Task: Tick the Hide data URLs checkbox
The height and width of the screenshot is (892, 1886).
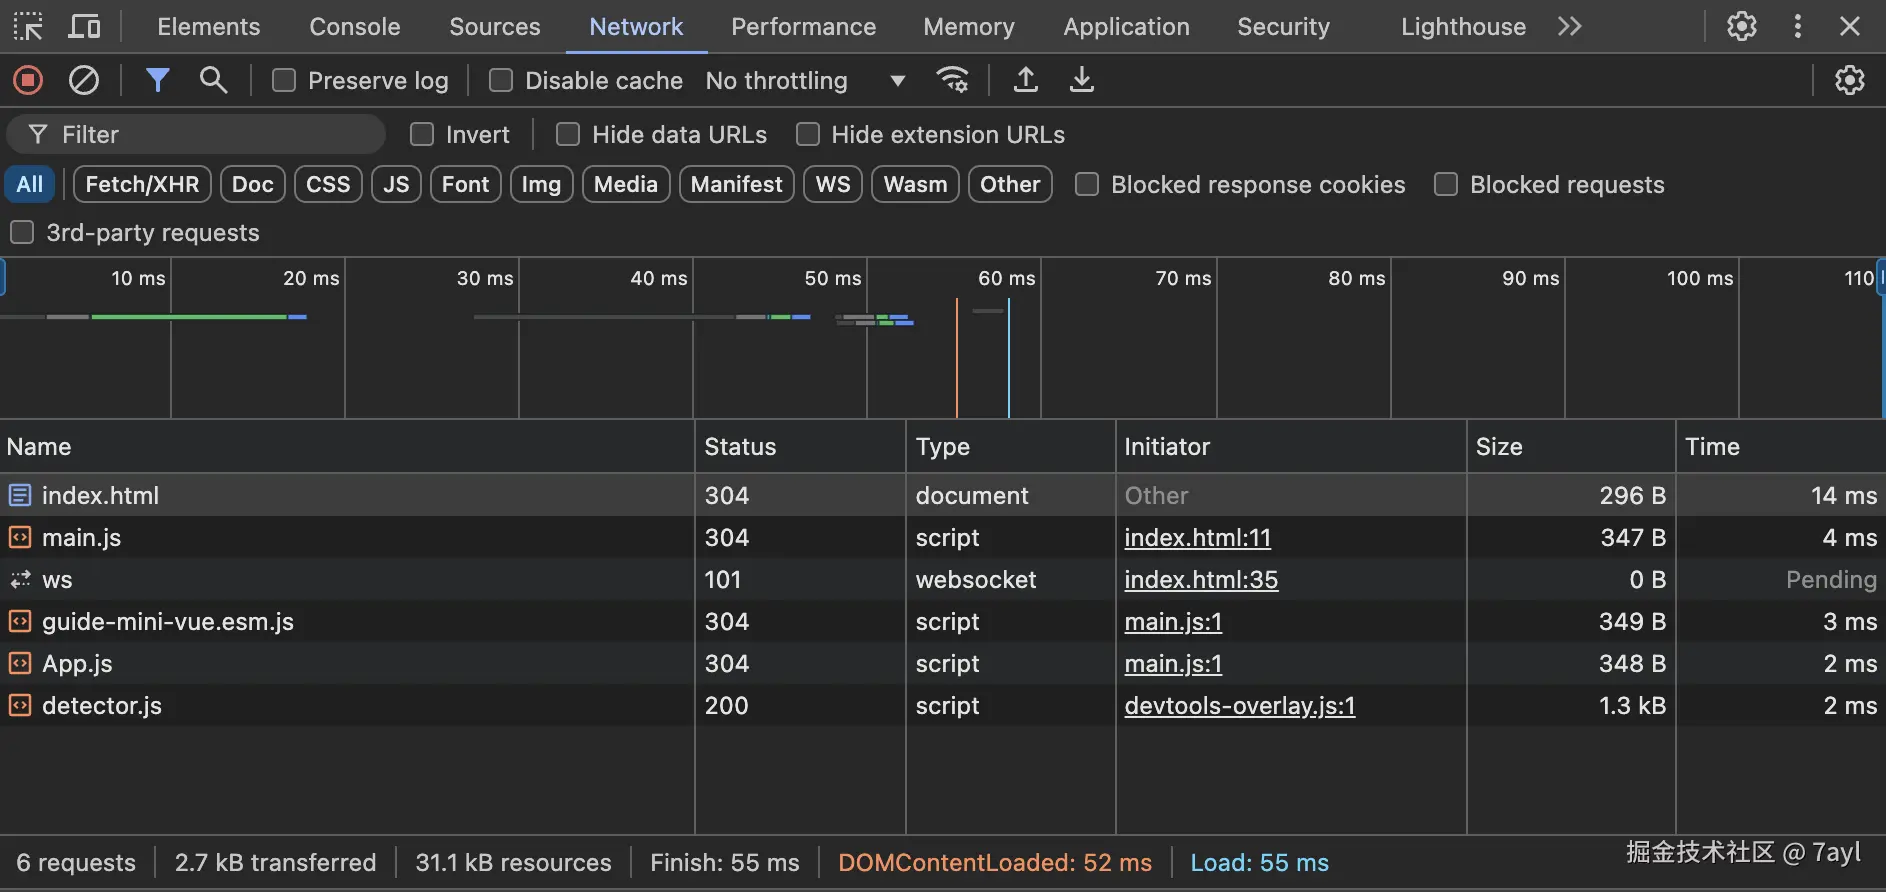Action: point(568,134)
